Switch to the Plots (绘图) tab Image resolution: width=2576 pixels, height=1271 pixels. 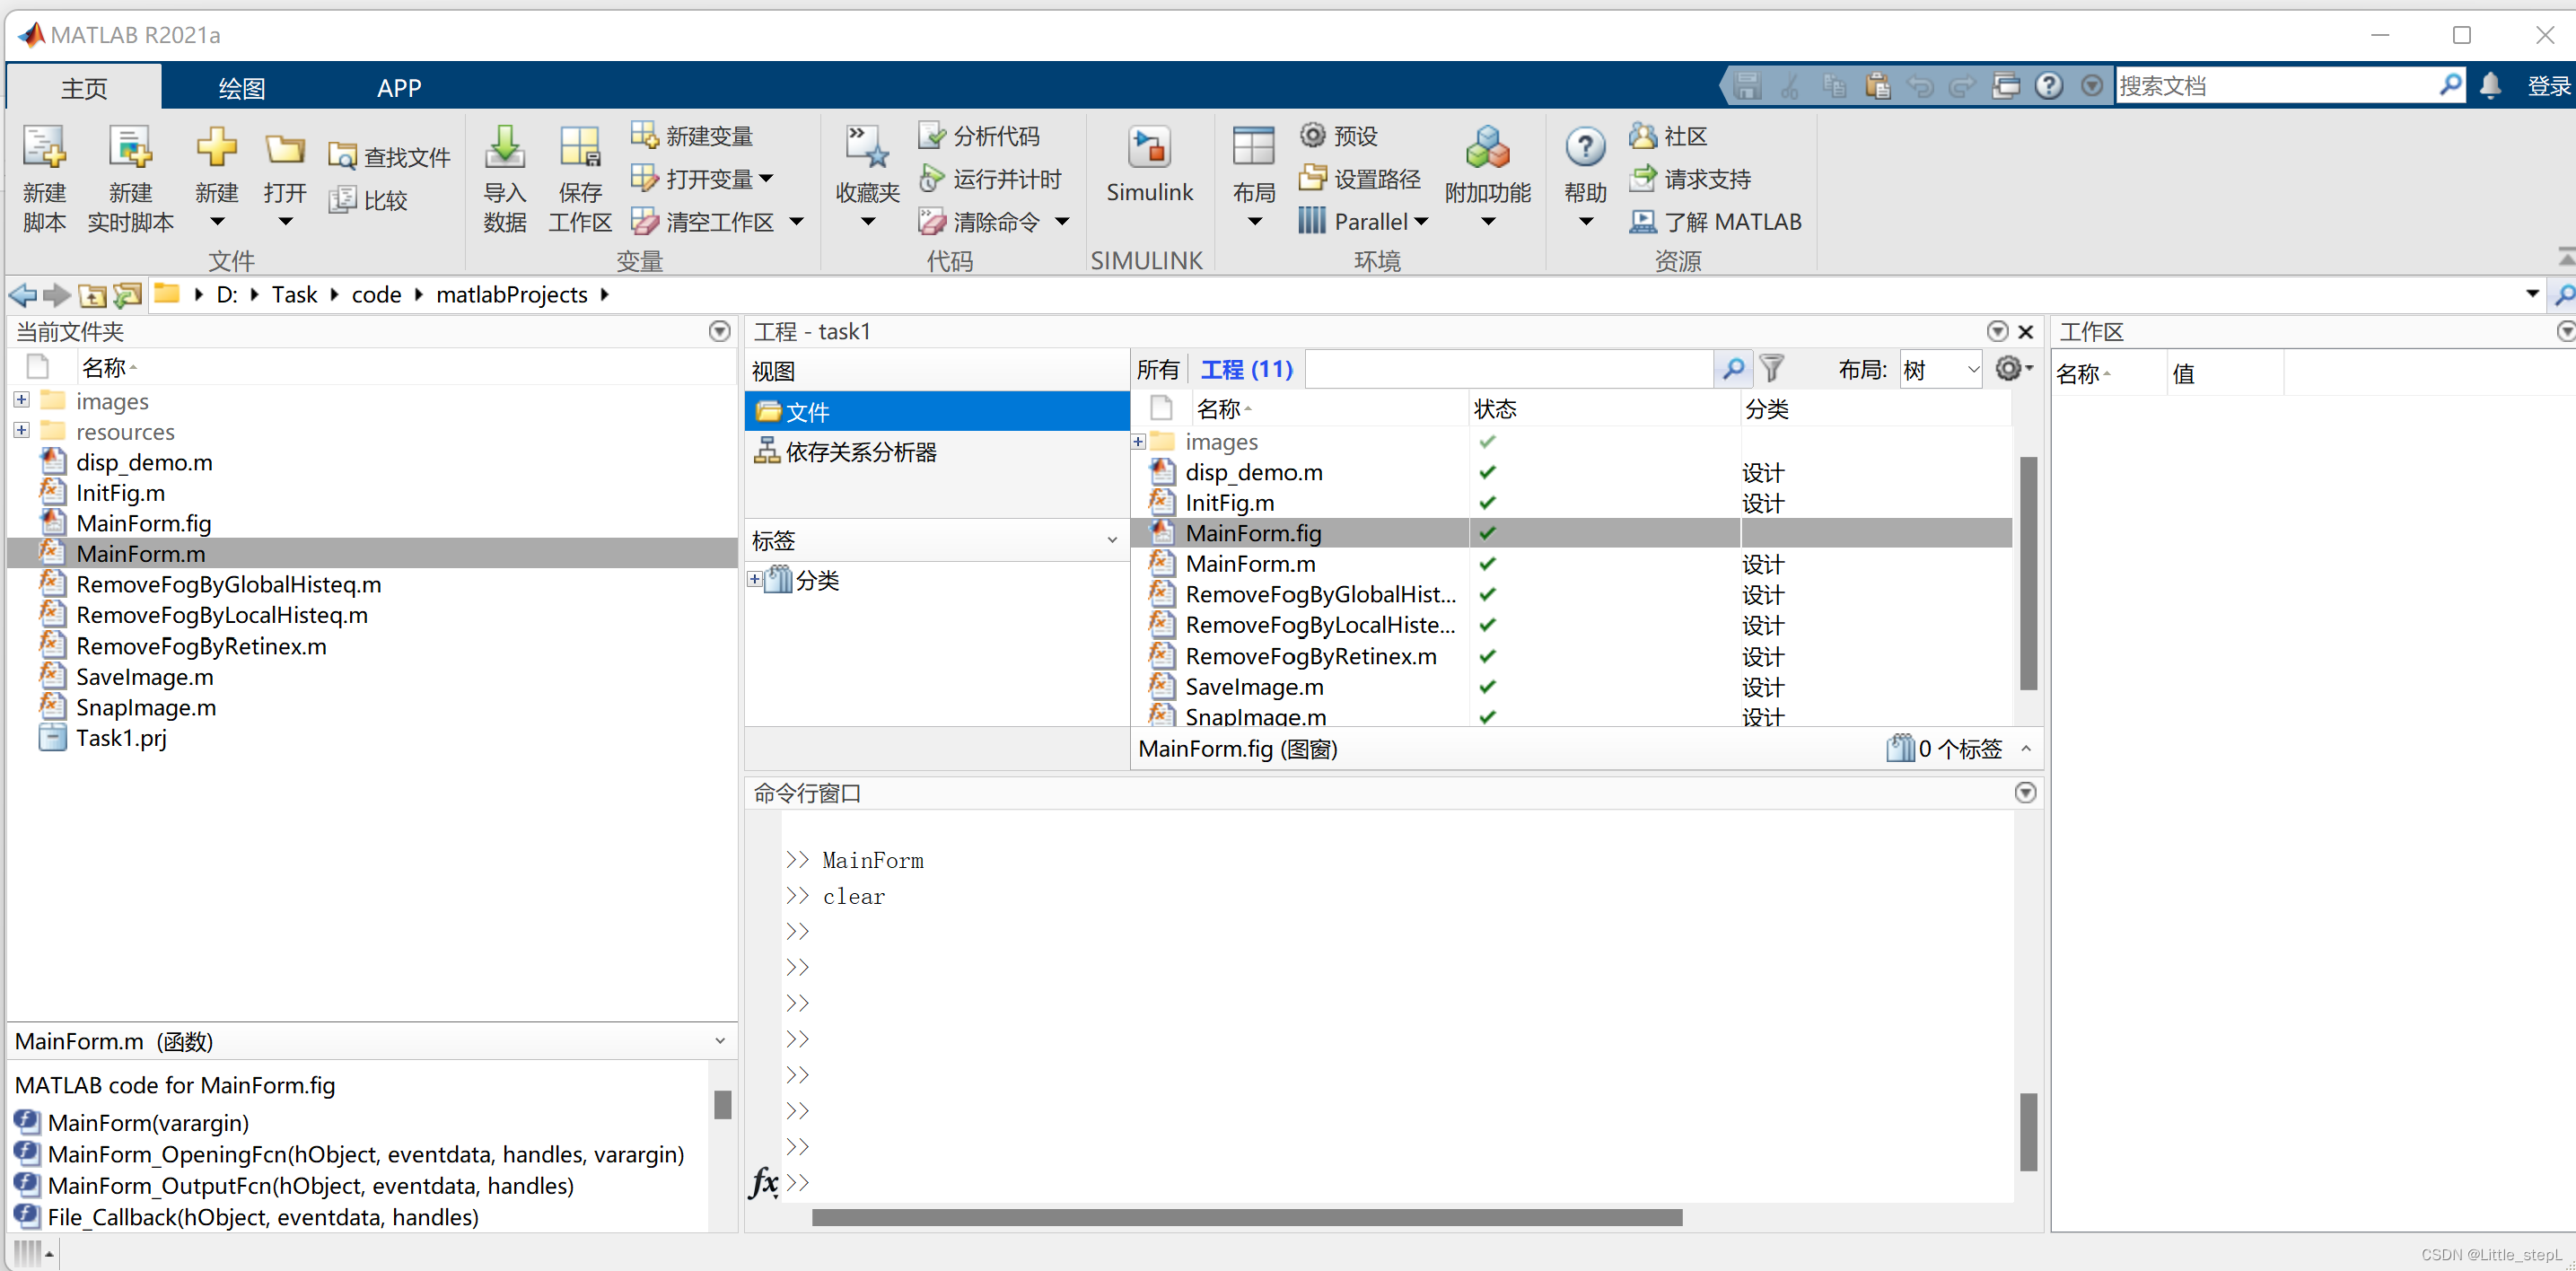coord(241,88)
